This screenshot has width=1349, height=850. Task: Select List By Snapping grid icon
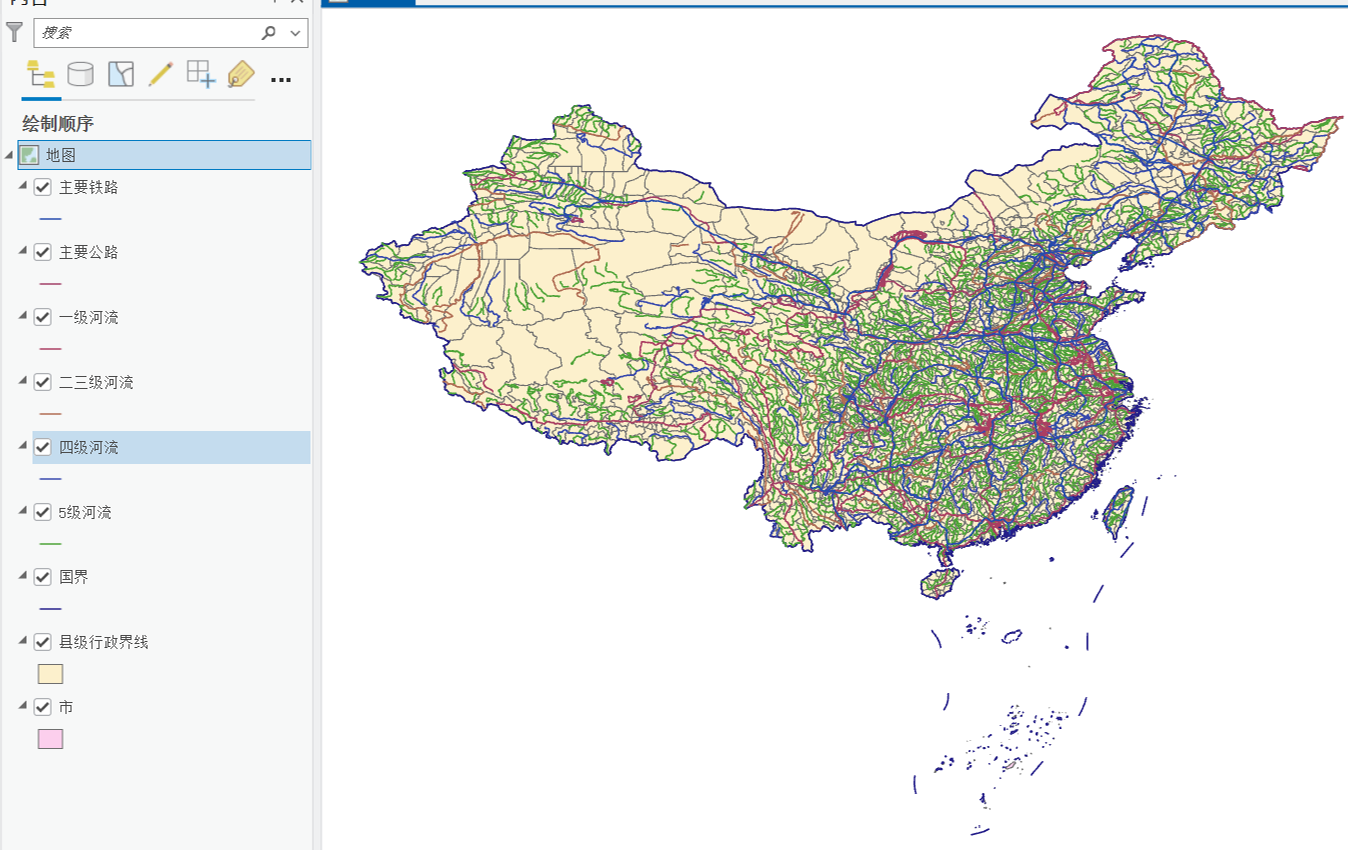(x=201, y=74)
